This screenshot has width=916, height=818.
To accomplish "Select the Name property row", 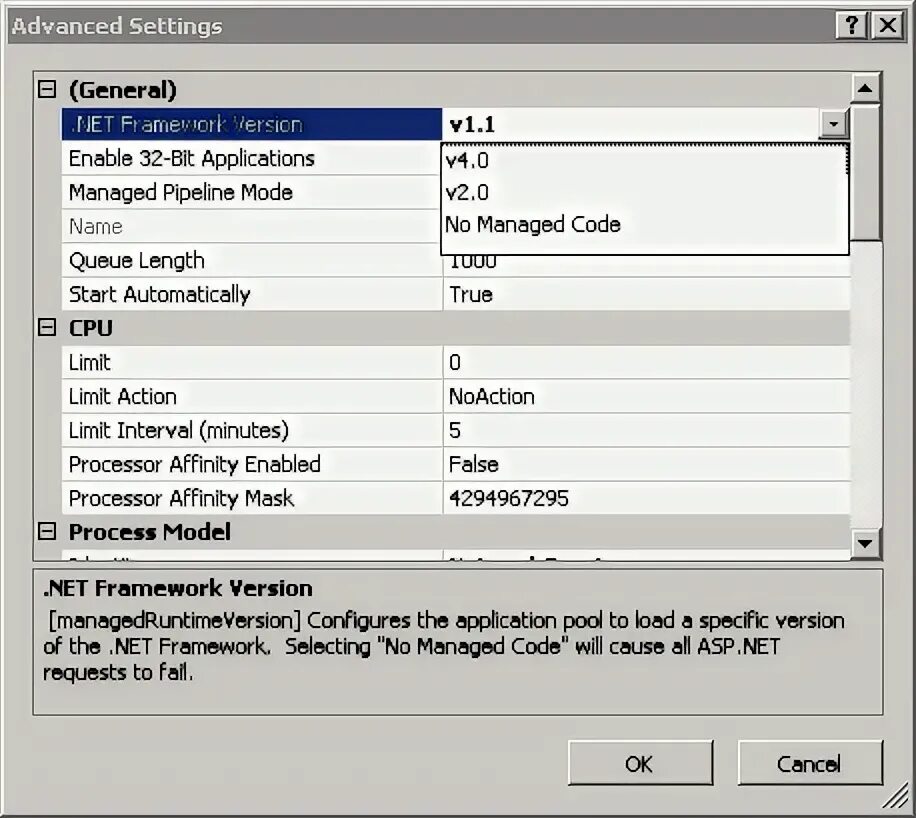I will click(x=252, y=226).
